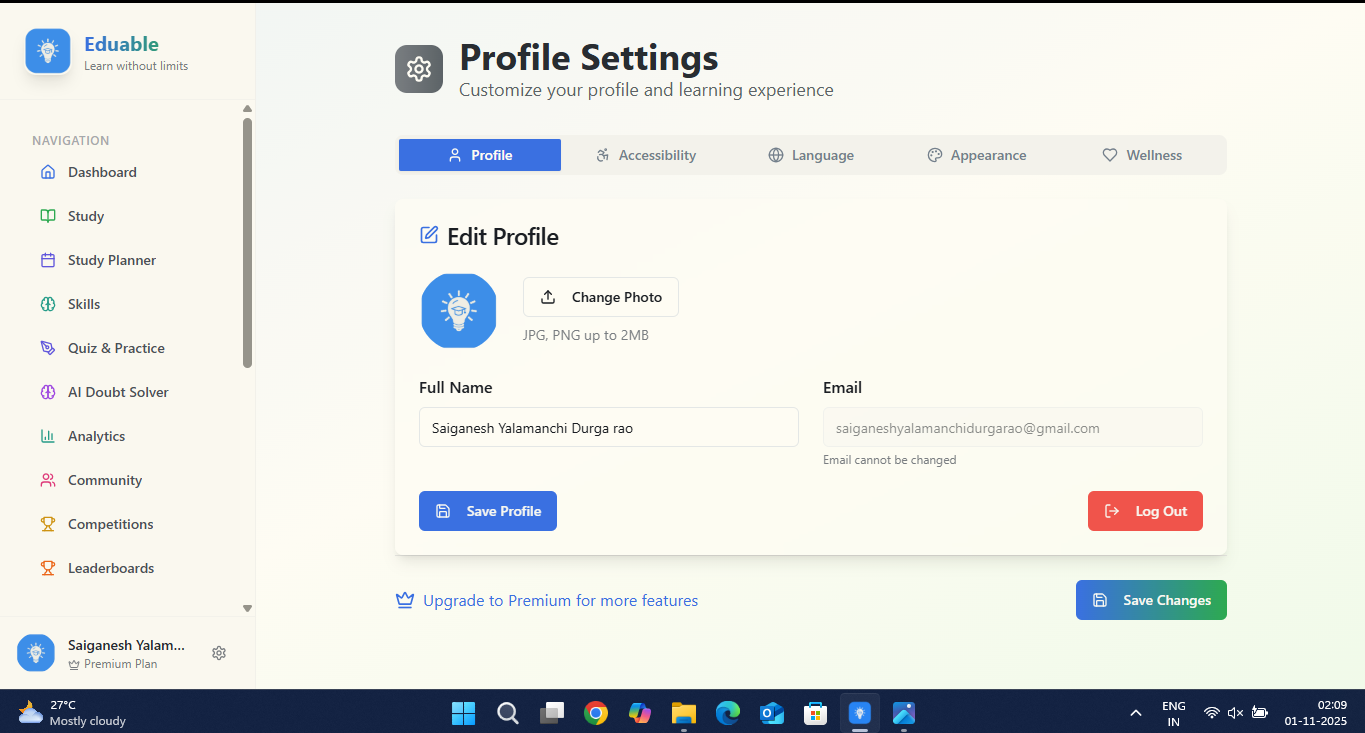The height and width of the screenshot is (733, 1365).
Task: Switch to the Accessibility tab
Action: point(646,155)
